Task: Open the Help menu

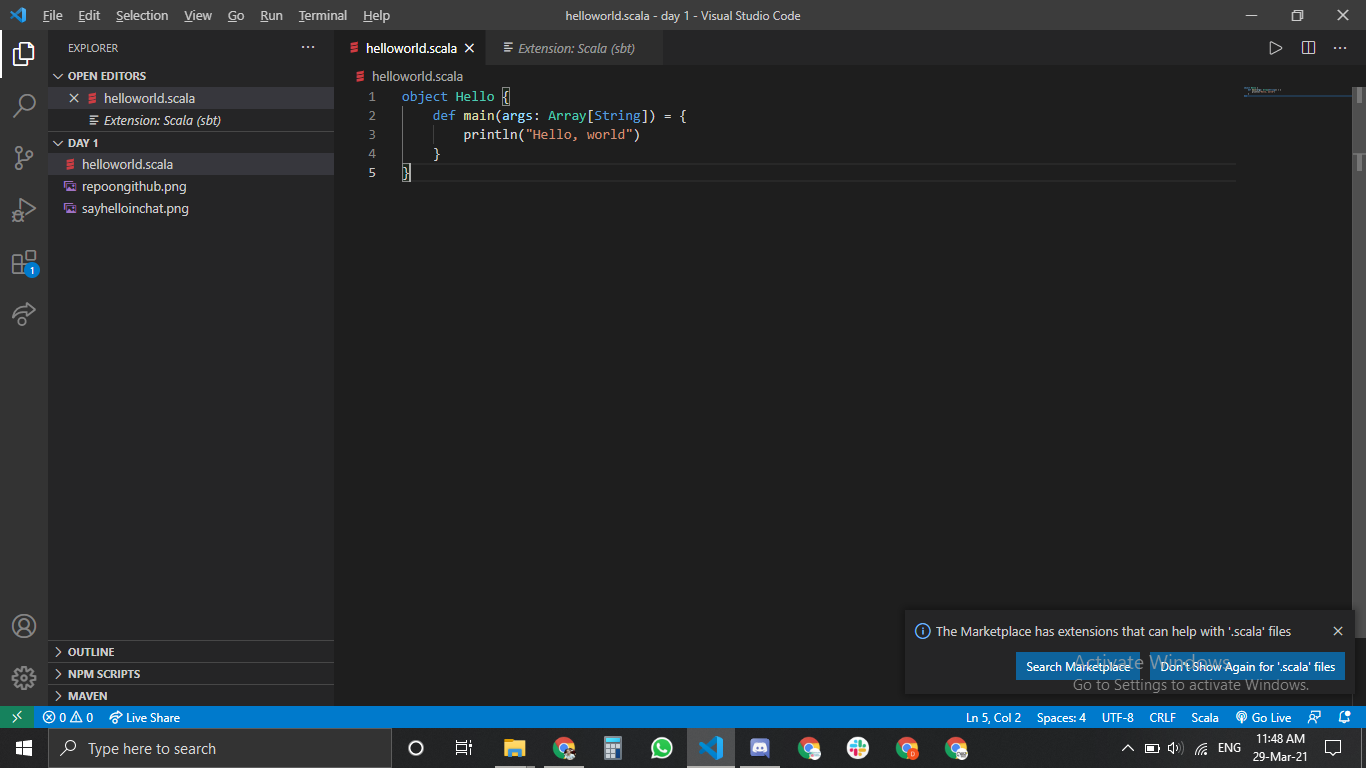Action: (376, 15)
